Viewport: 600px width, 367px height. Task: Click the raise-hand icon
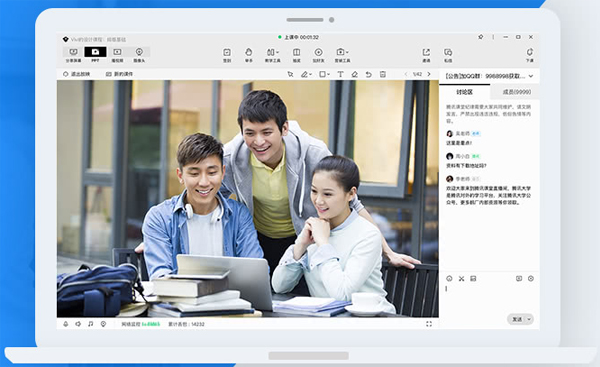249,55
